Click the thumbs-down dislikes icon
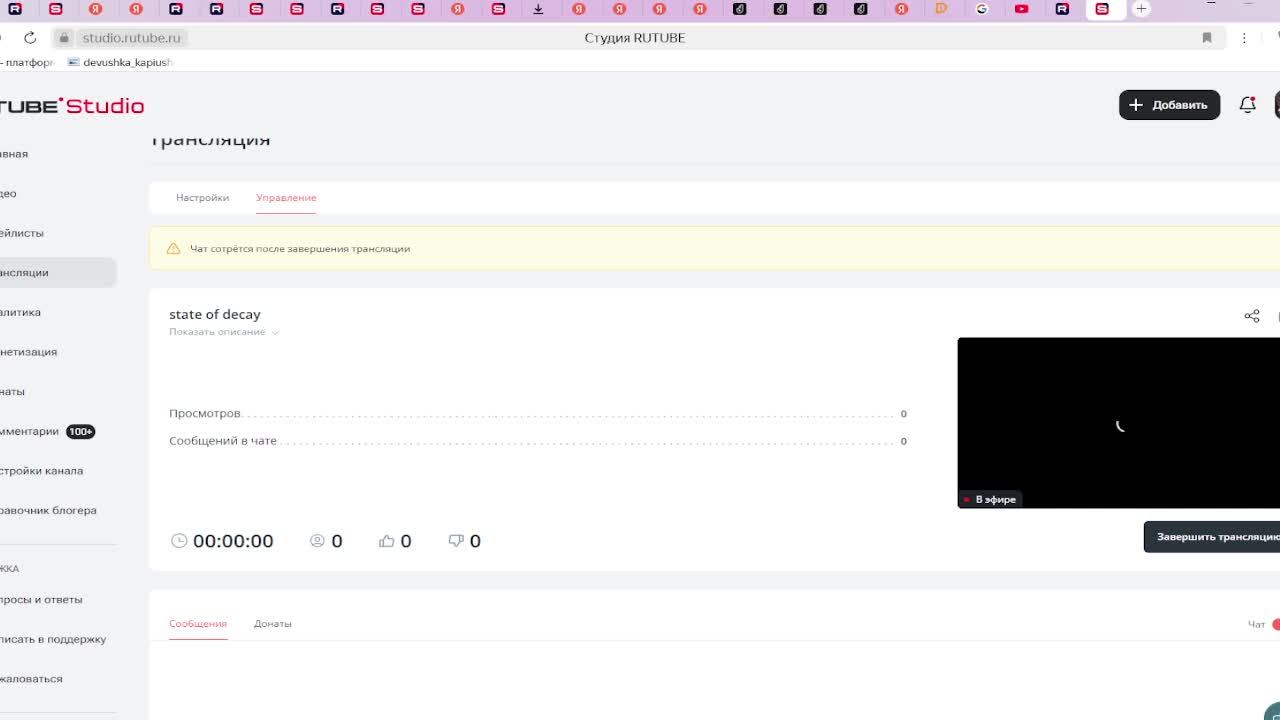Viewport: 1280px width, 720px height. pos(456,541)
